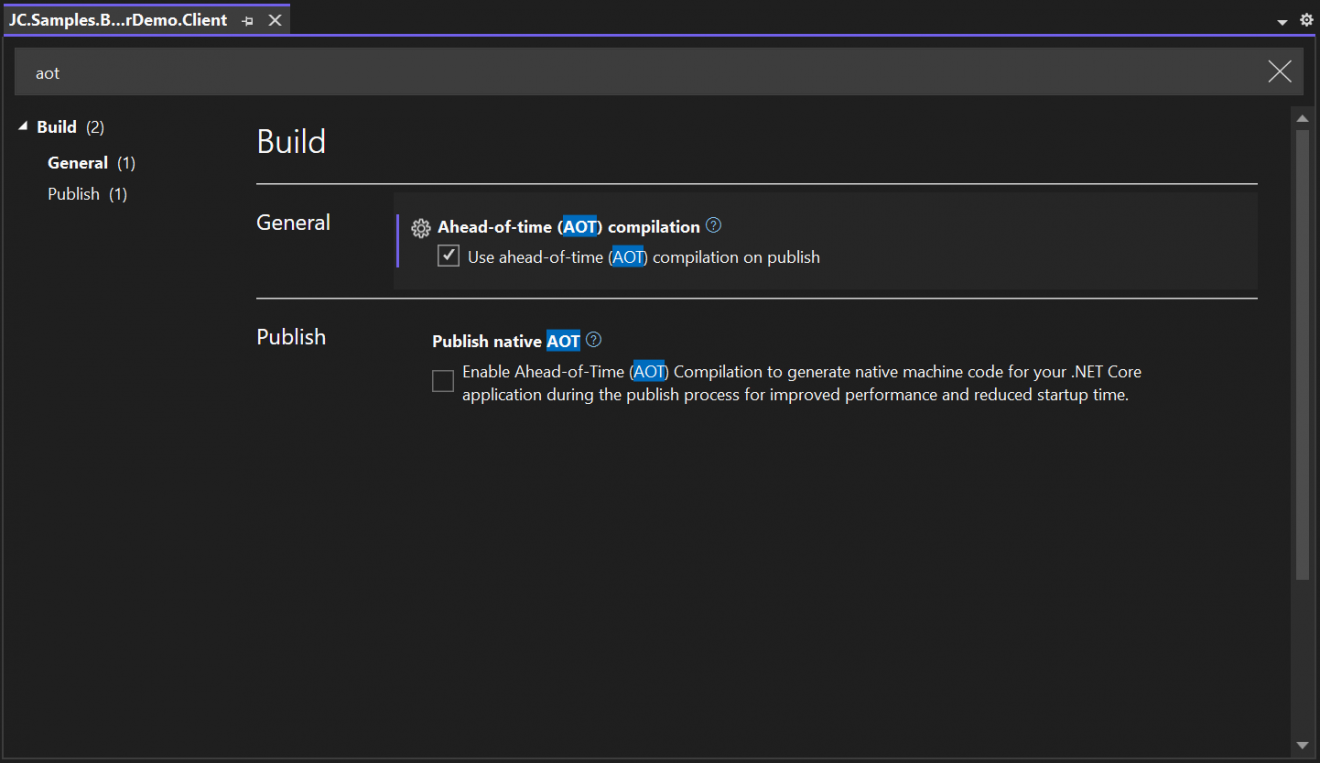Screen dimensions: 1320x763
Task: Click gear icon beside Ahead-of-time compilation
Action: click(x=421, y=228)
